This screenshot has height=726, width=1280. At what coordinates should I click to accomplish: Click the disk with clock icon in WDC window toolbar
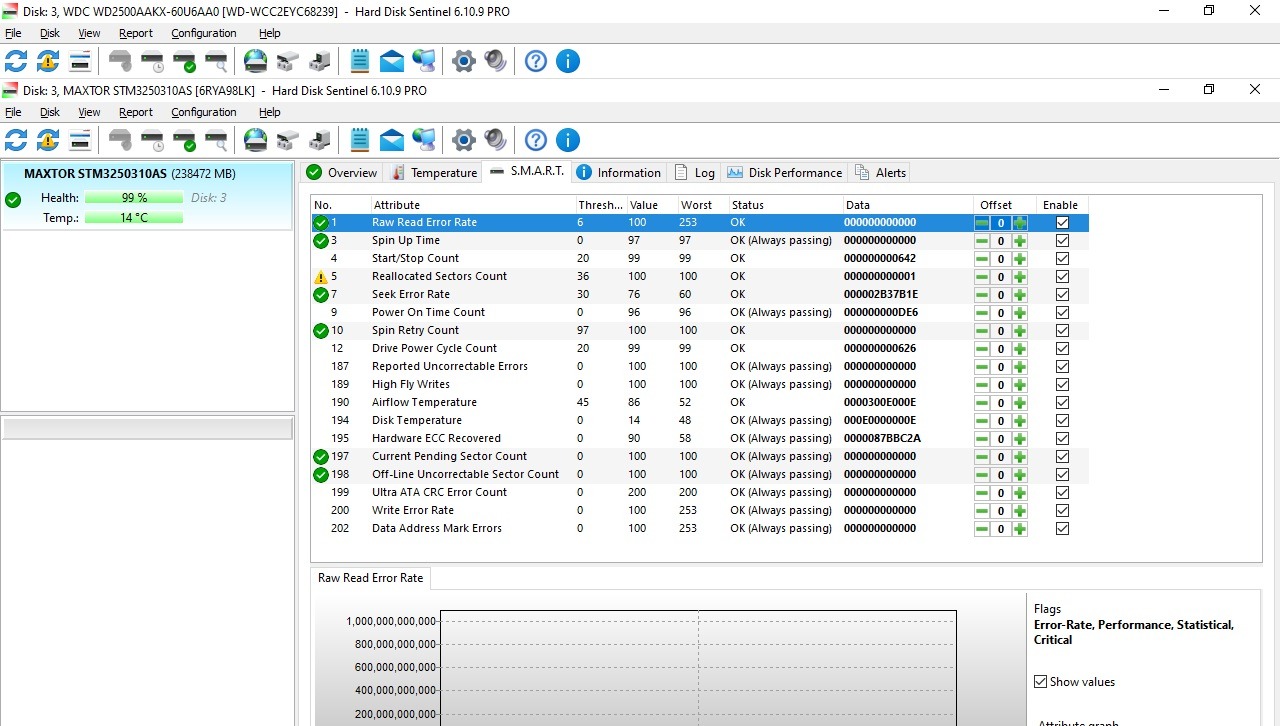click(x=152, y=61)
